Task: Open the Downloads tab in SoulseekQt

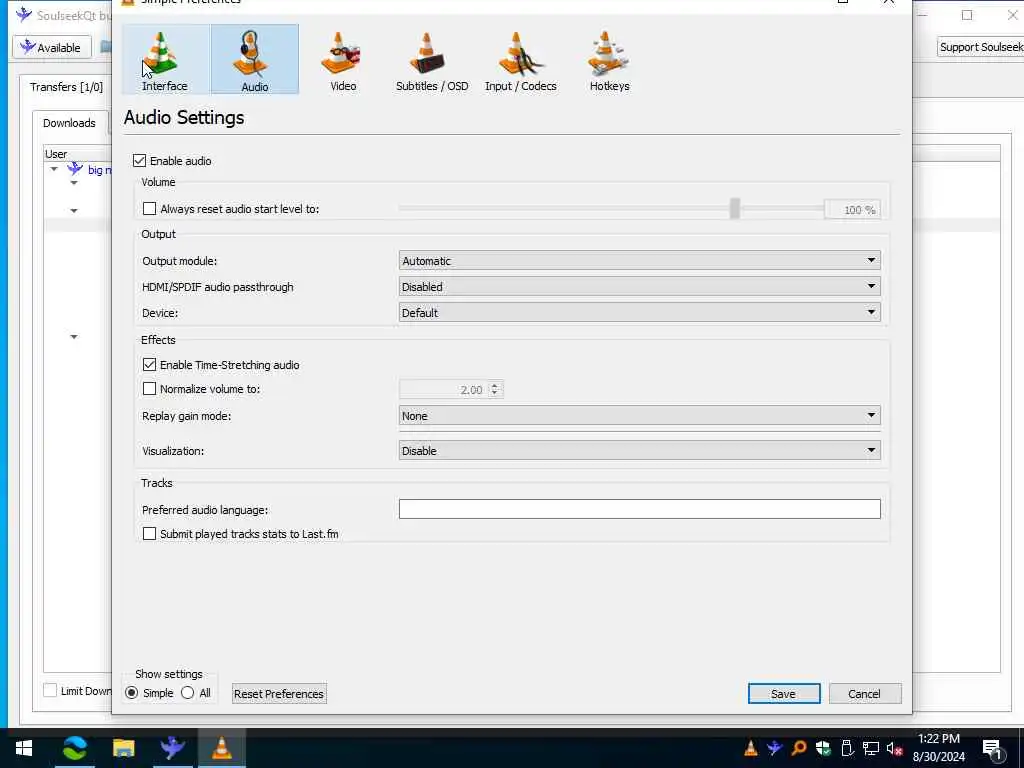Action: 69,123
